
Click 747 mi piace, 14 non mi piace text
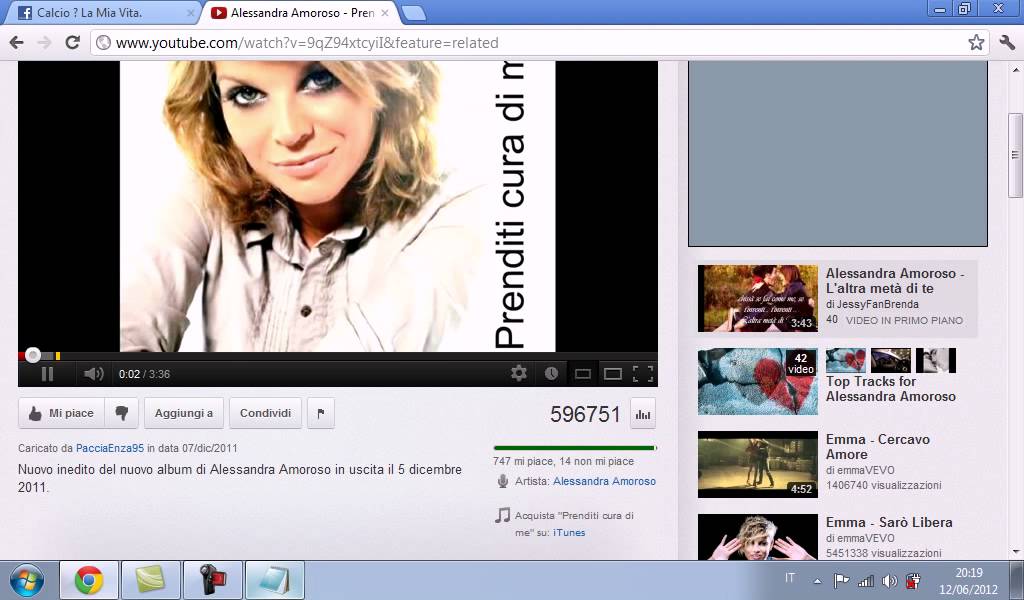pos(564,461)
